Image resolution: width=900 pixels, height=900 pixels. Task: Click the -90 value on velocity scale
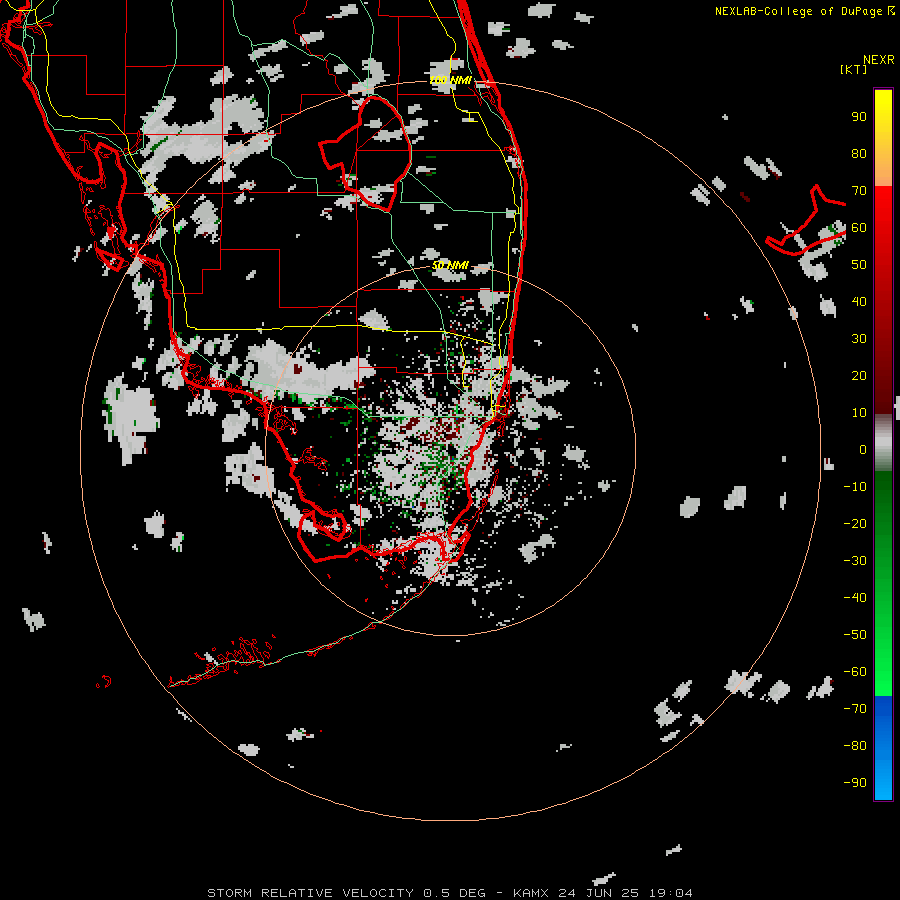pyautogui.click(x=855, y=783)
